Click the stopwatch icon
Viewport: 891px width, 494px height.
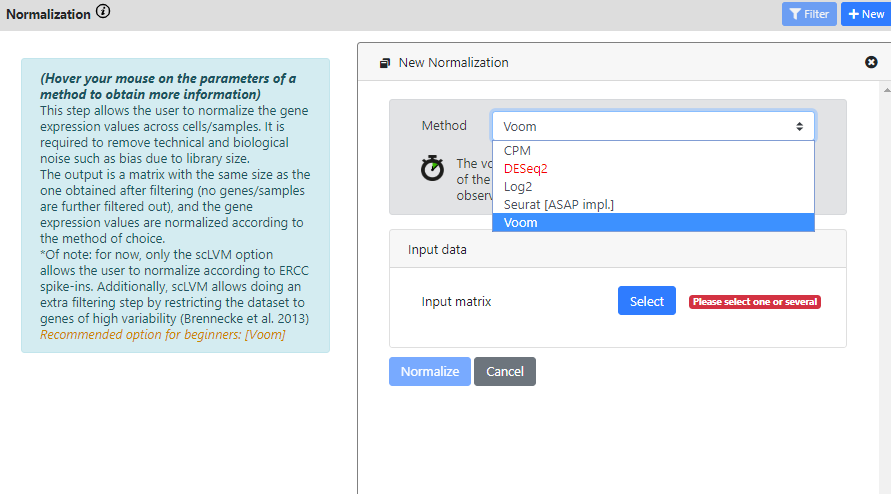tap(432, 168)
